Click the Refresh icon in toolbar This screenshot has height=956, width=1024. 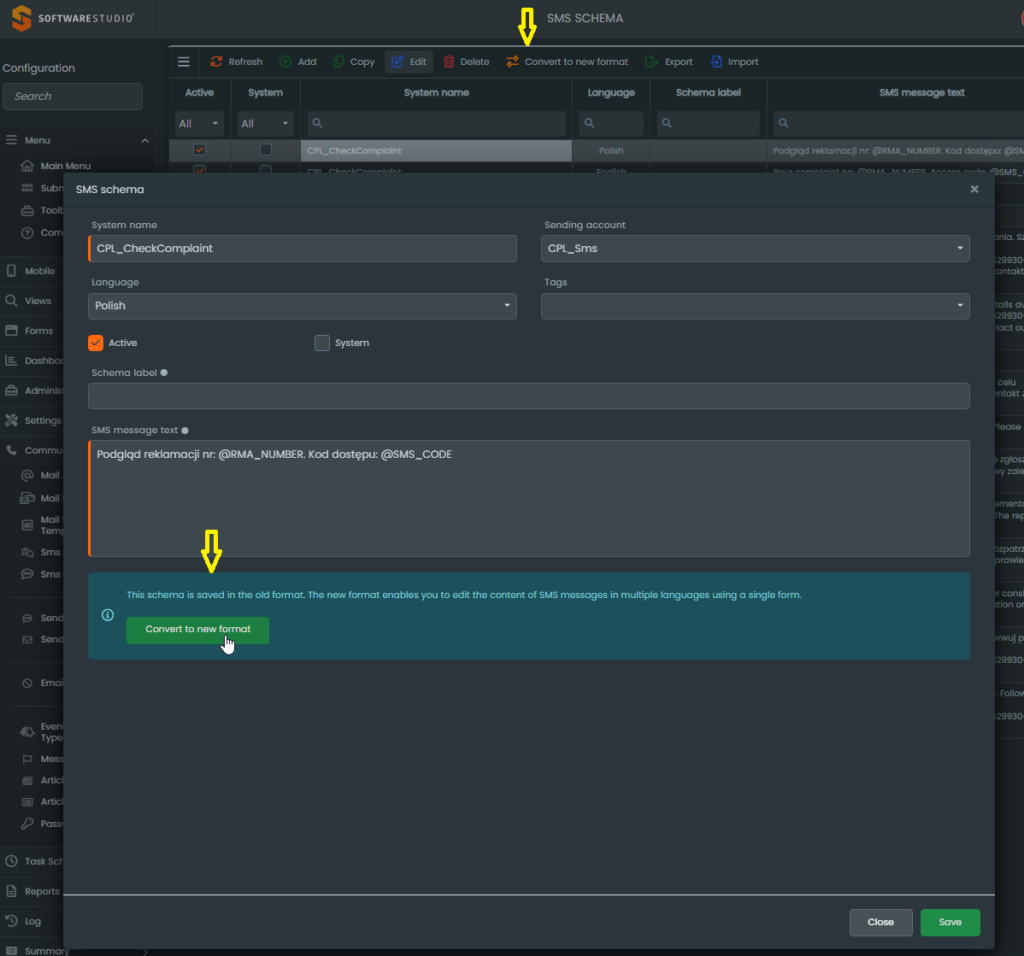point(216,62)
